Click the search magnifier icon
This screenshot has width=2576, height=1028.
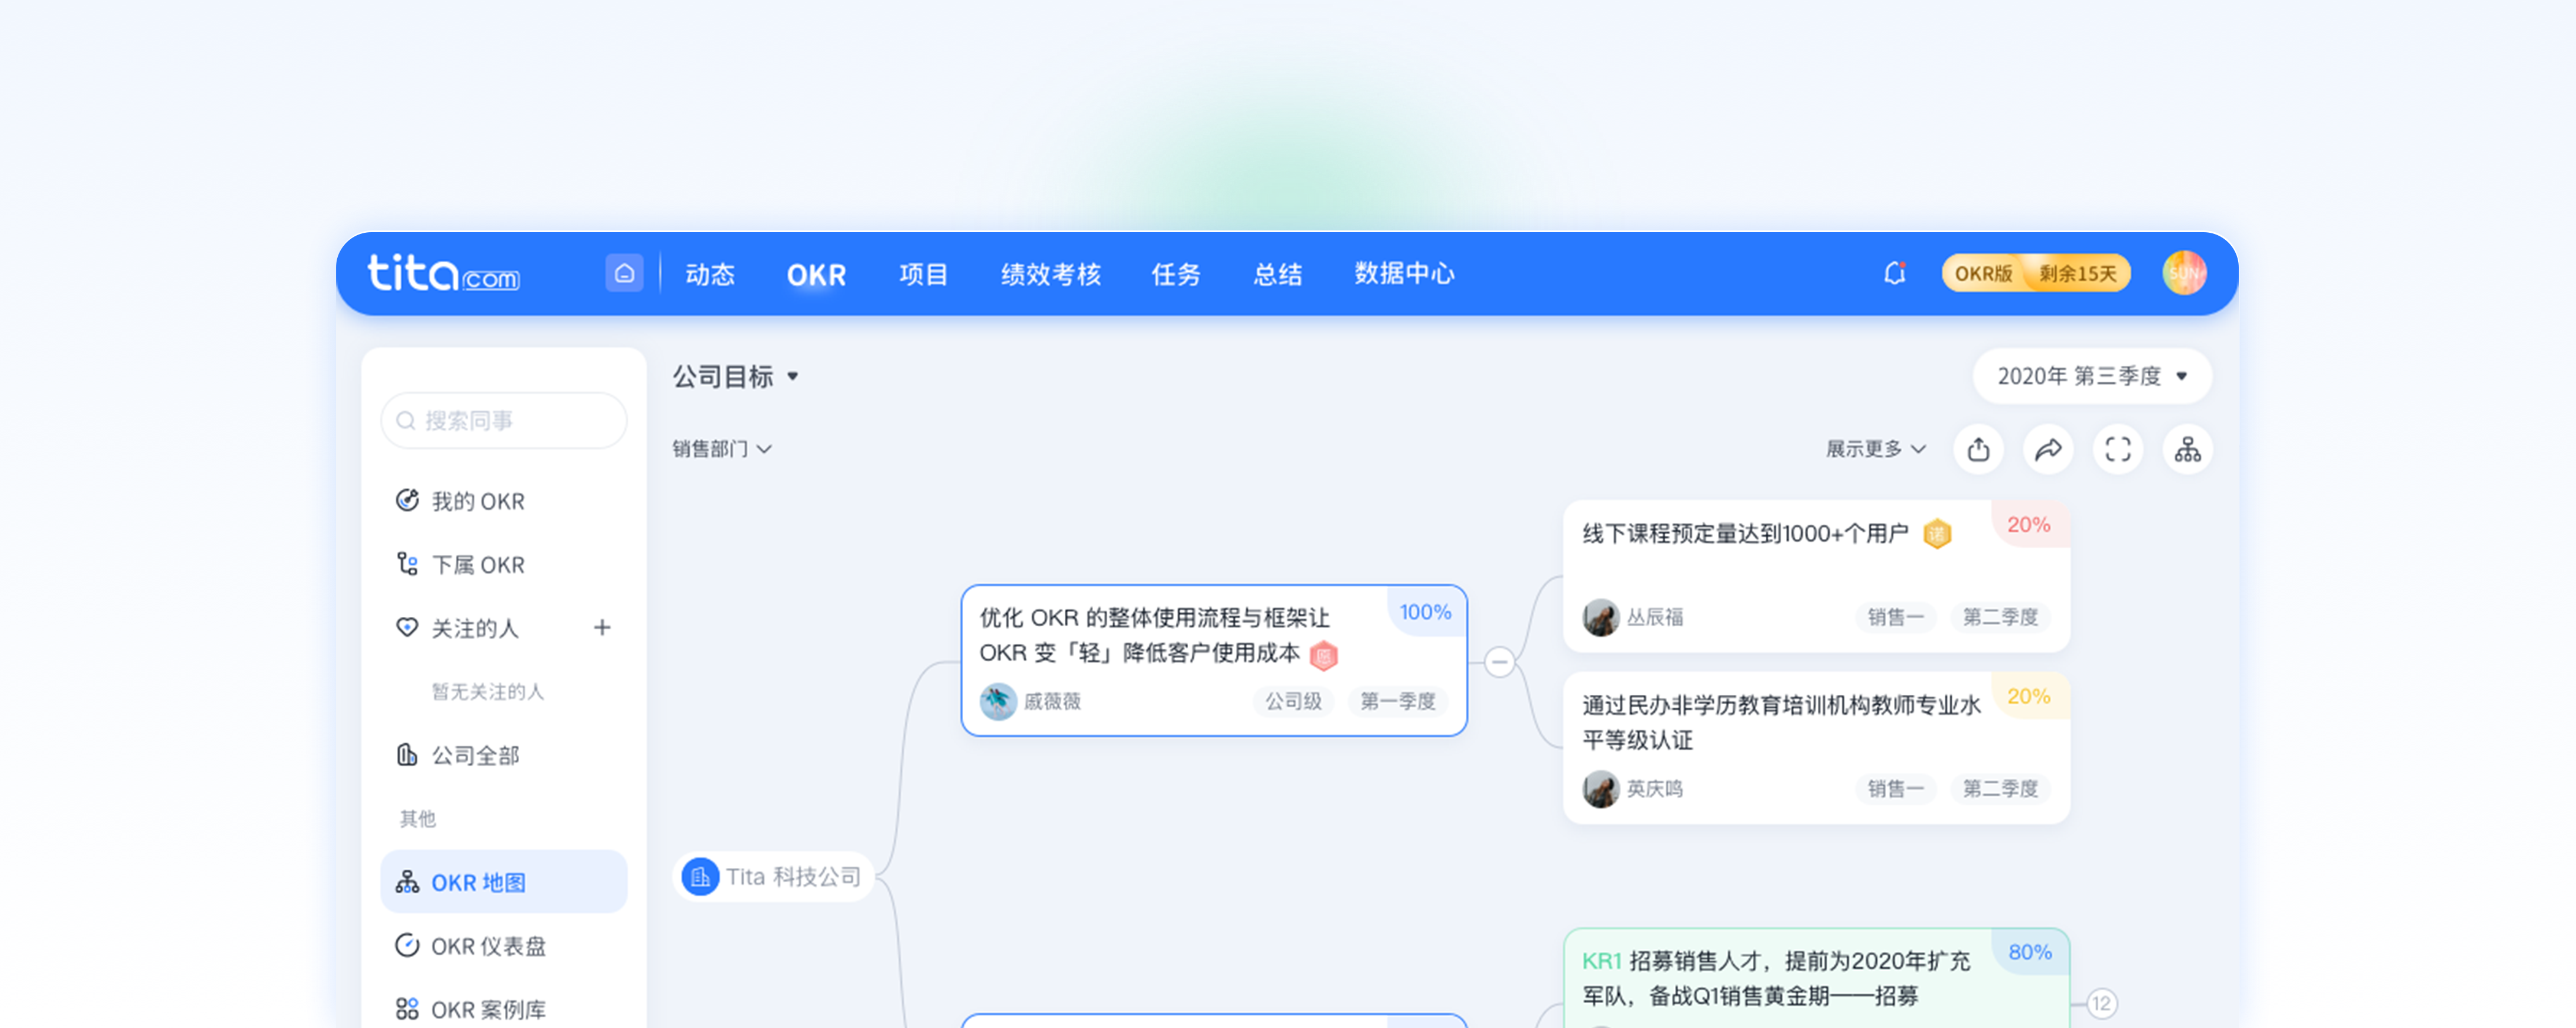405,421
